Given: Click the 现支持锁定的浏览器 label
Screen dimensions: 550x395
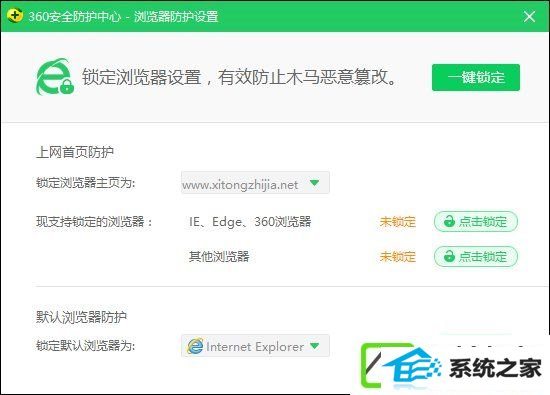Looking at the screenshot, I should pyautogui.click(x=94, y=222).
